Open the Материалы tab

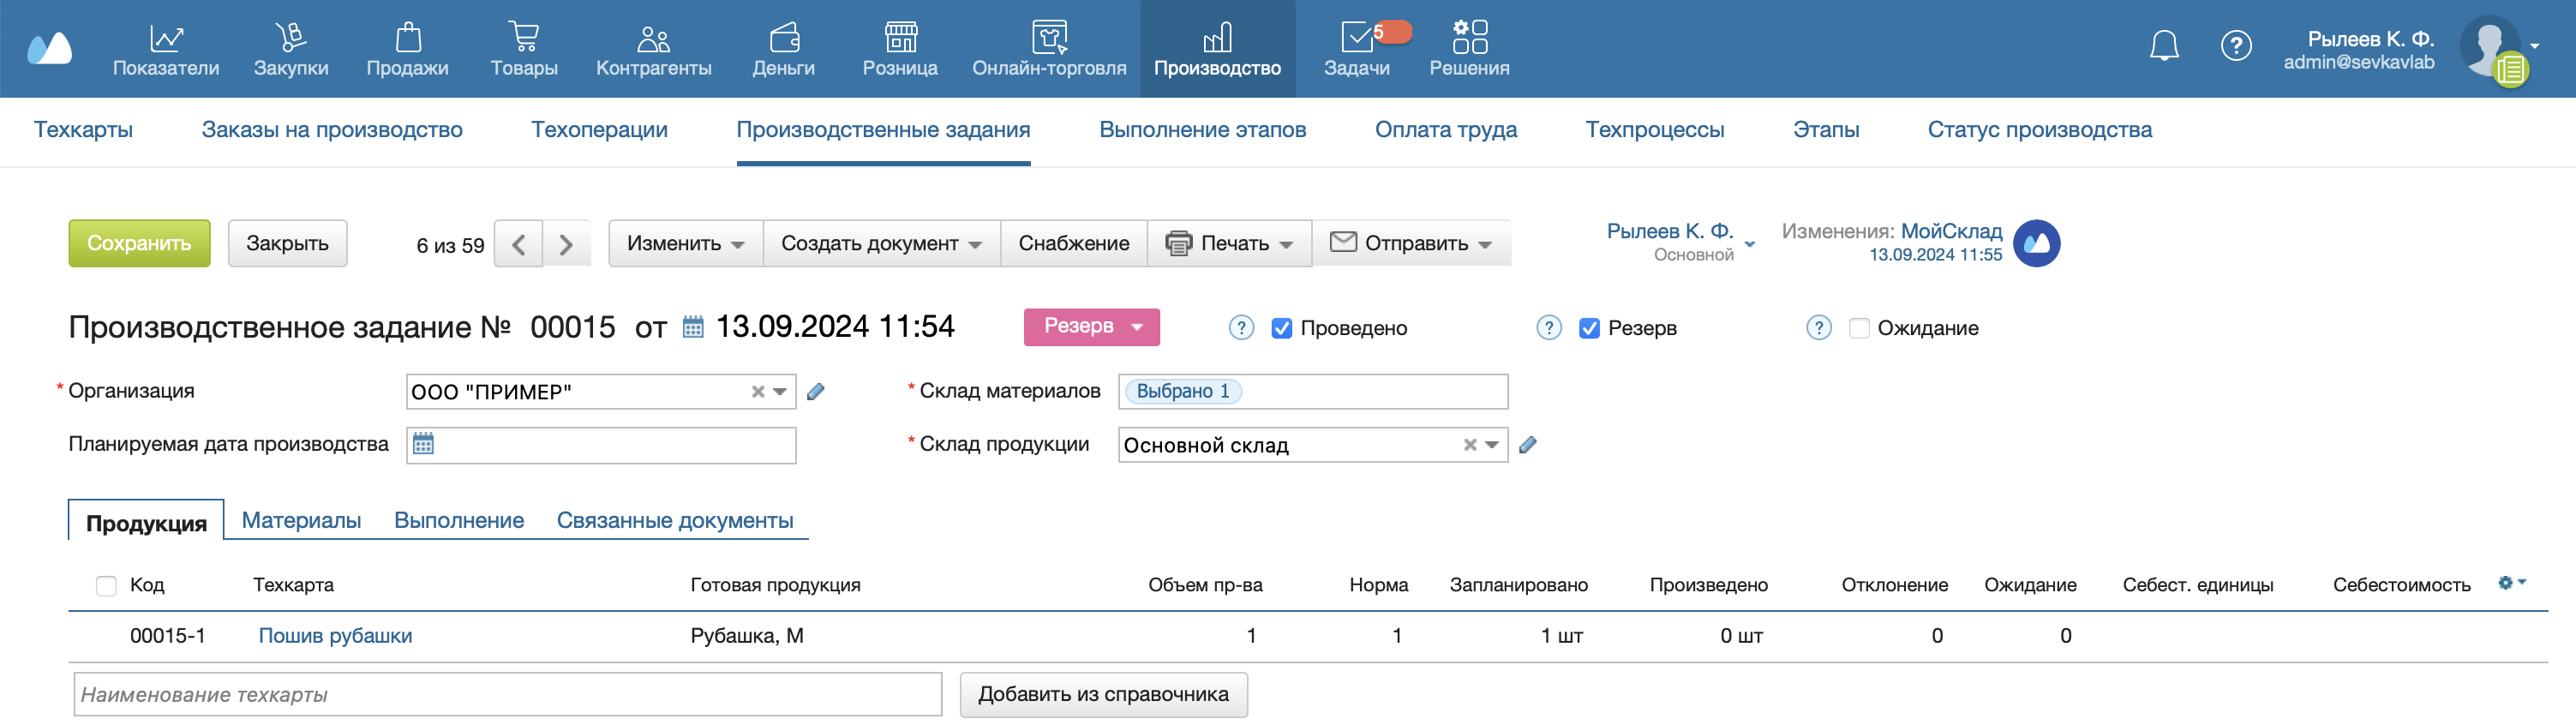pos(301,521)
